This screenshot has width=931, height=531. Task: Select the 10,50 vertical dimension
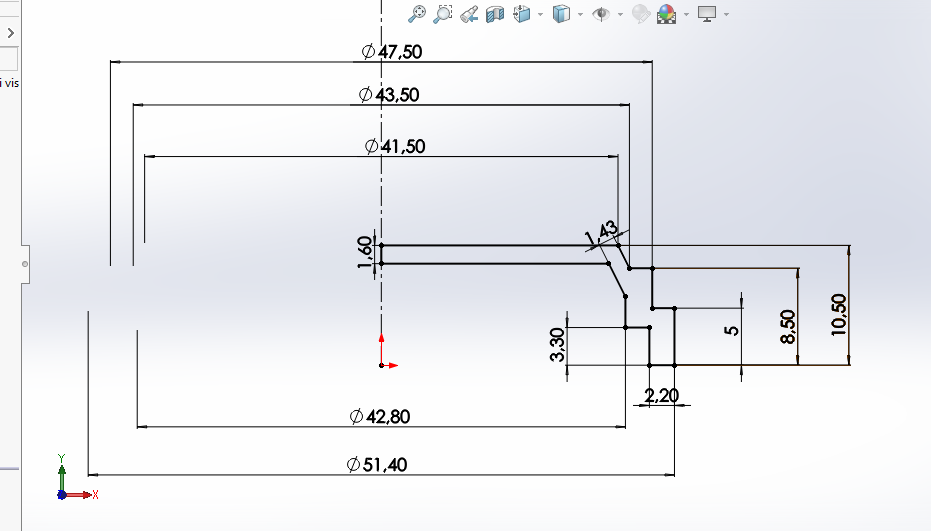[x=839, y=315]
